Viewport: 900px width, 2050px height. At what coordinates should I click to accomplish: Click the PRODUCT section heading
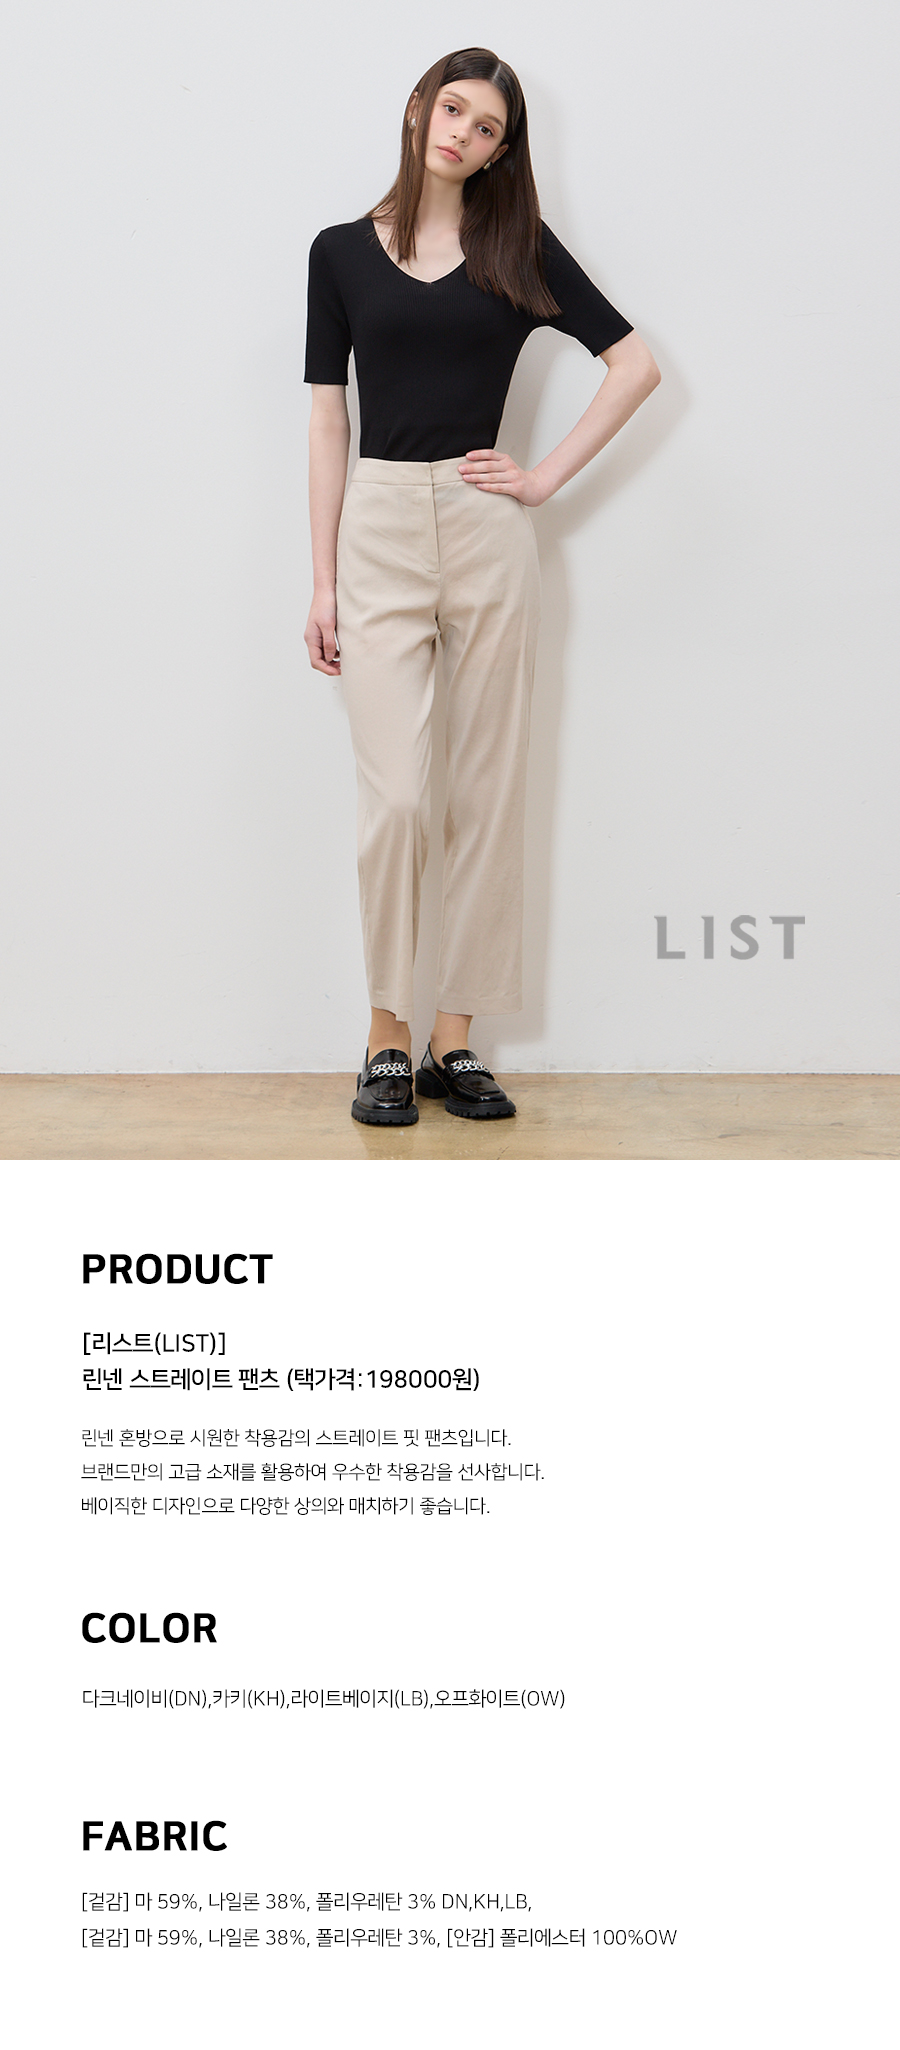[x=177, y=1269]
